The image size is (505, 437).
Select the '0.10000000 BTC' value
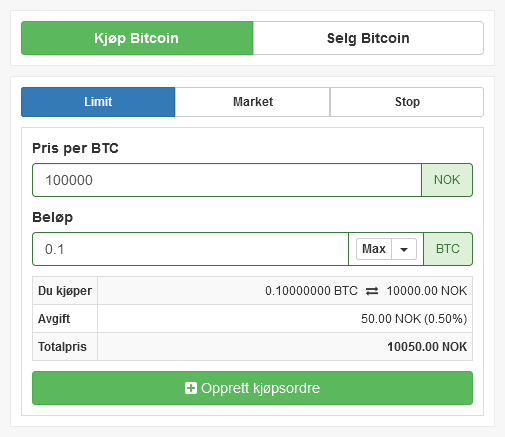[311, 291]
